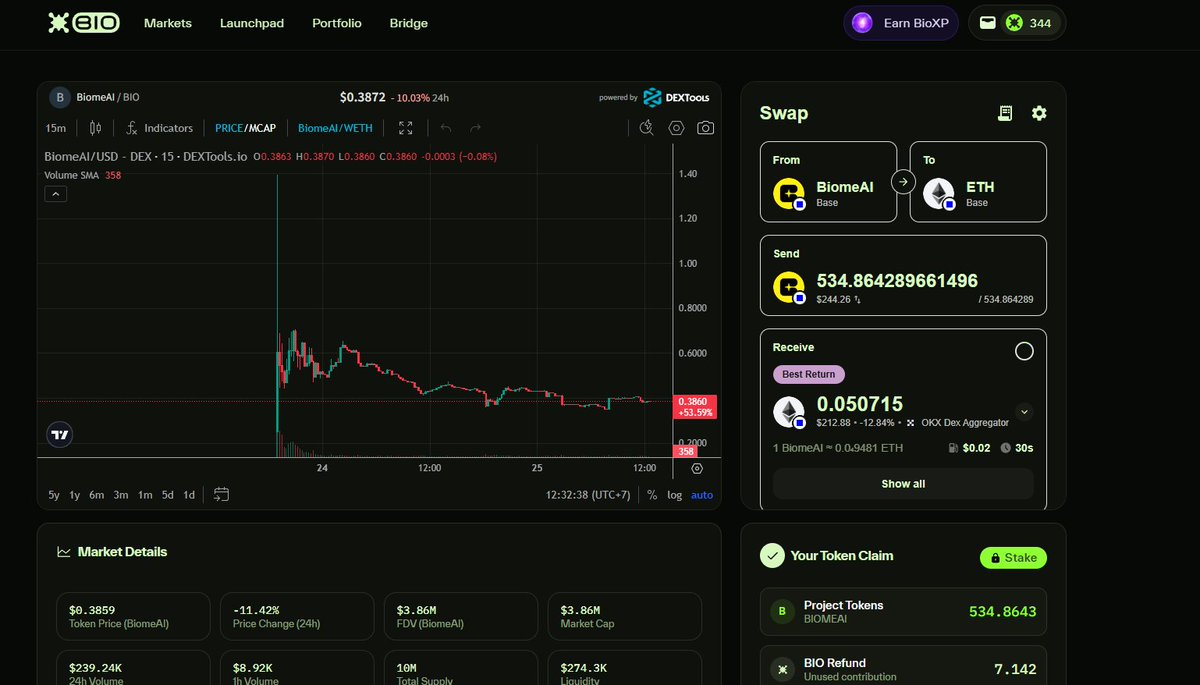Click the Earn BioXP button
This screenshot has height=685, width=1200.
(902, 23)
